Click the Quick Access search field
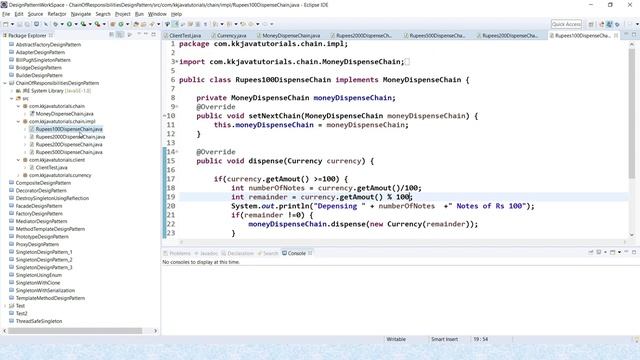Viewport: 640px width, 360px height. tap(566, 24)
